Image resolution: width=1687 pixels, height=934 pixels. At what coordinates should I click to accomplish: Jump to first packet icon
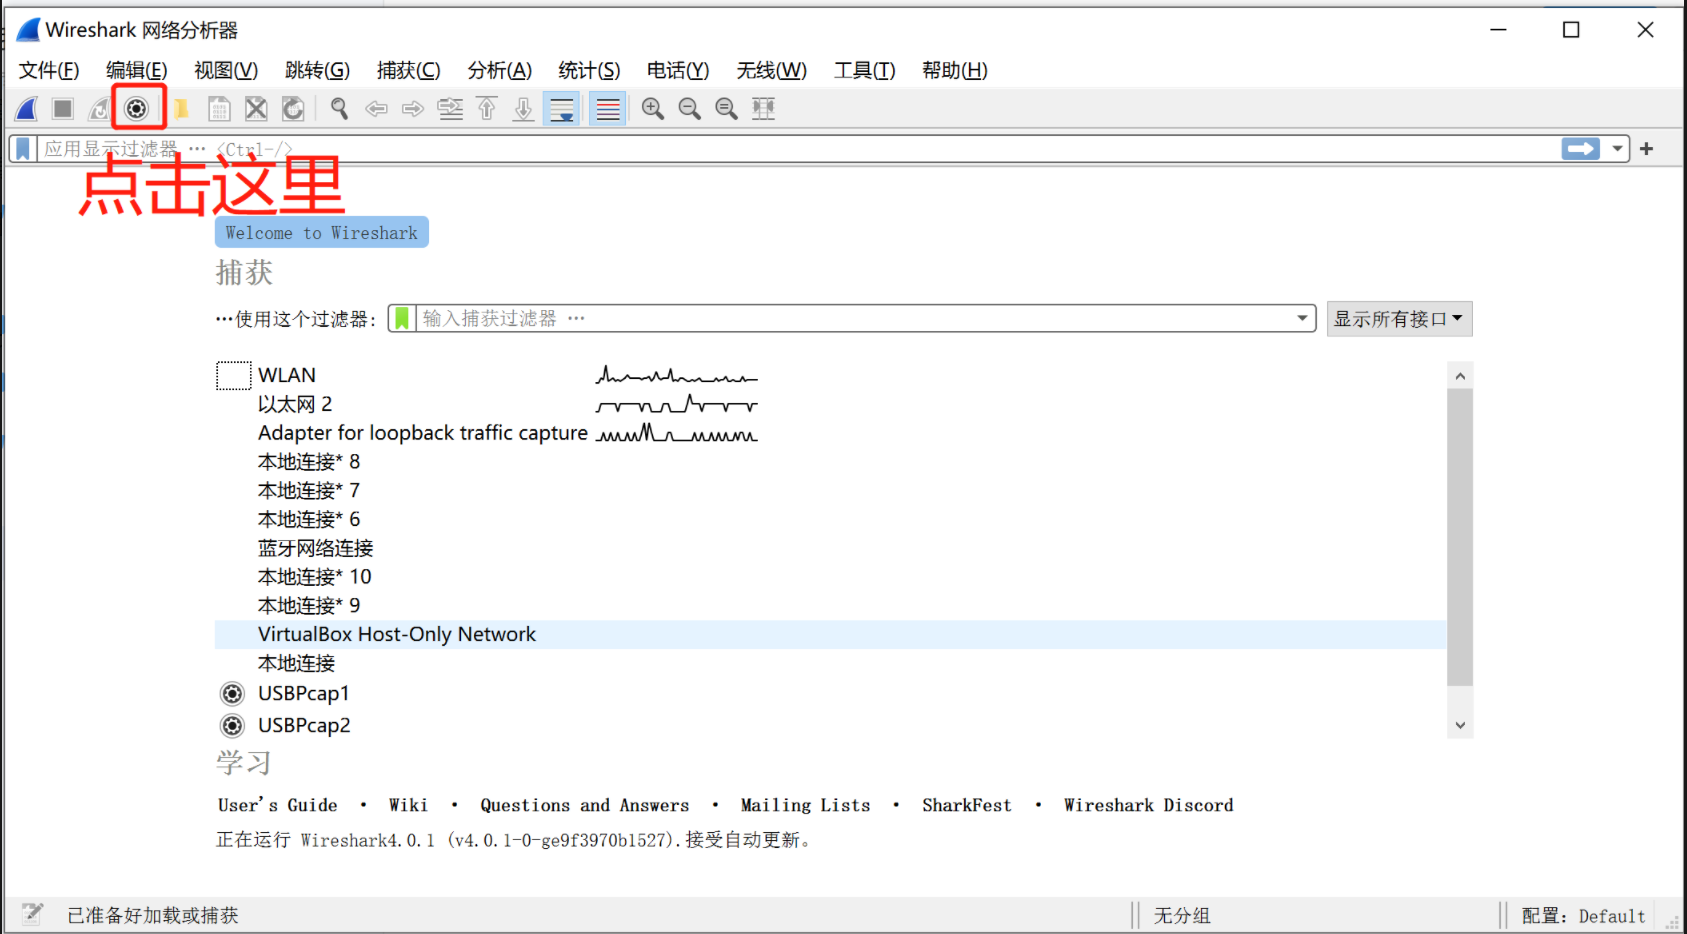[487, 108]
